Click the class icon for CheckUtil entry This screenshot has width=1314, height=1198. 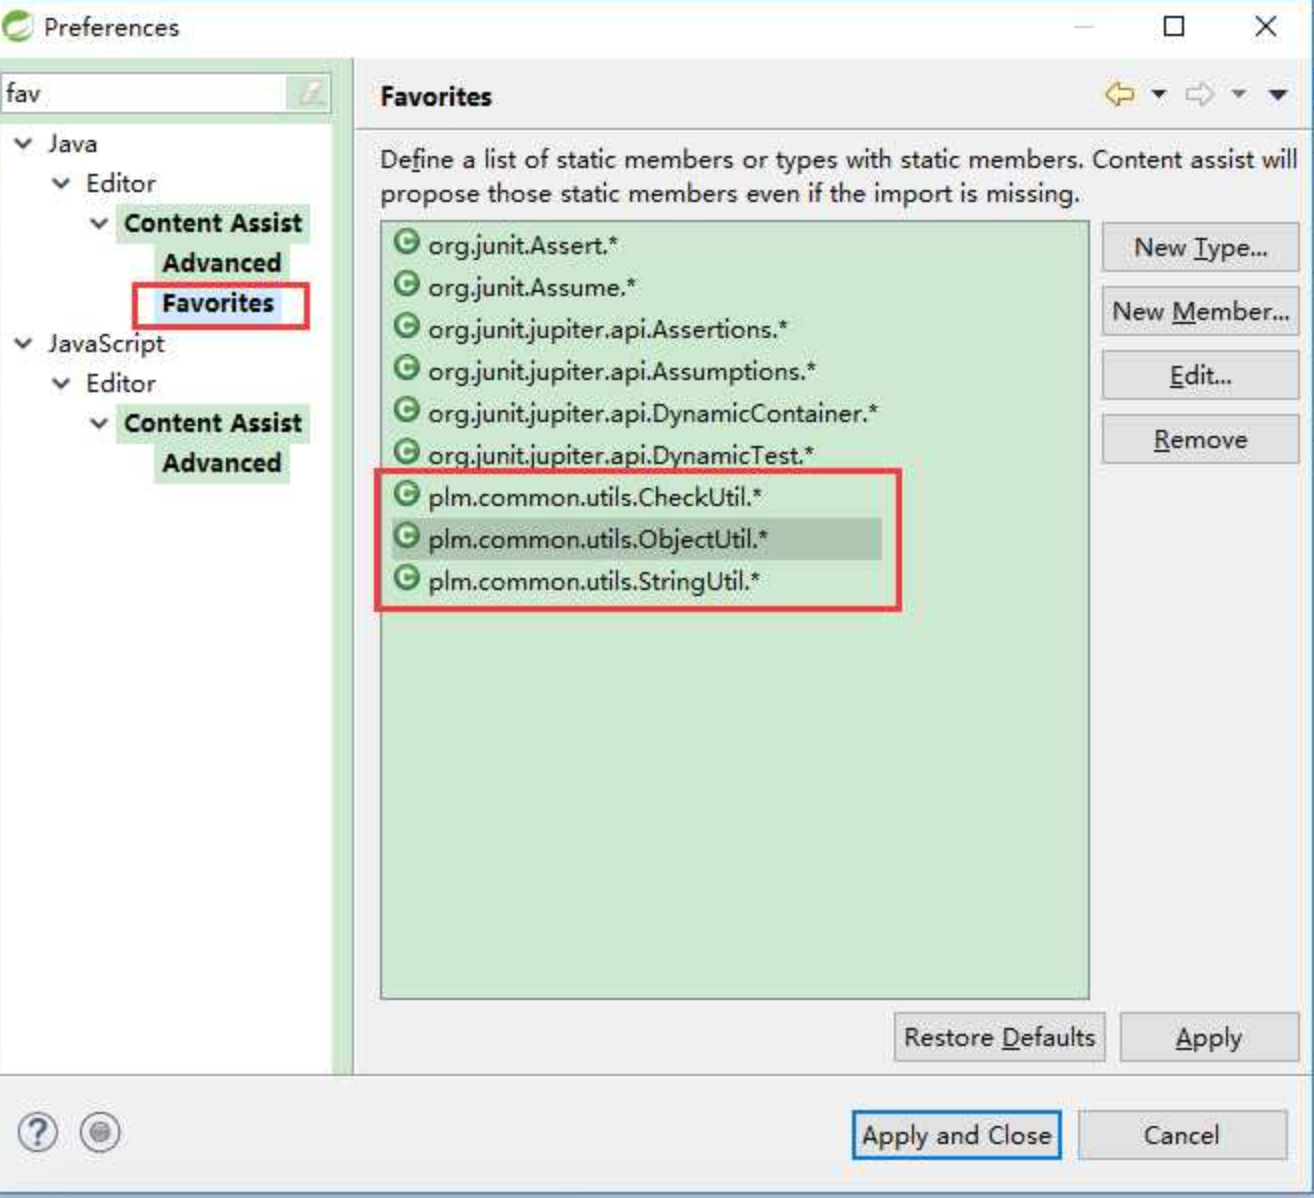(406, 494)
